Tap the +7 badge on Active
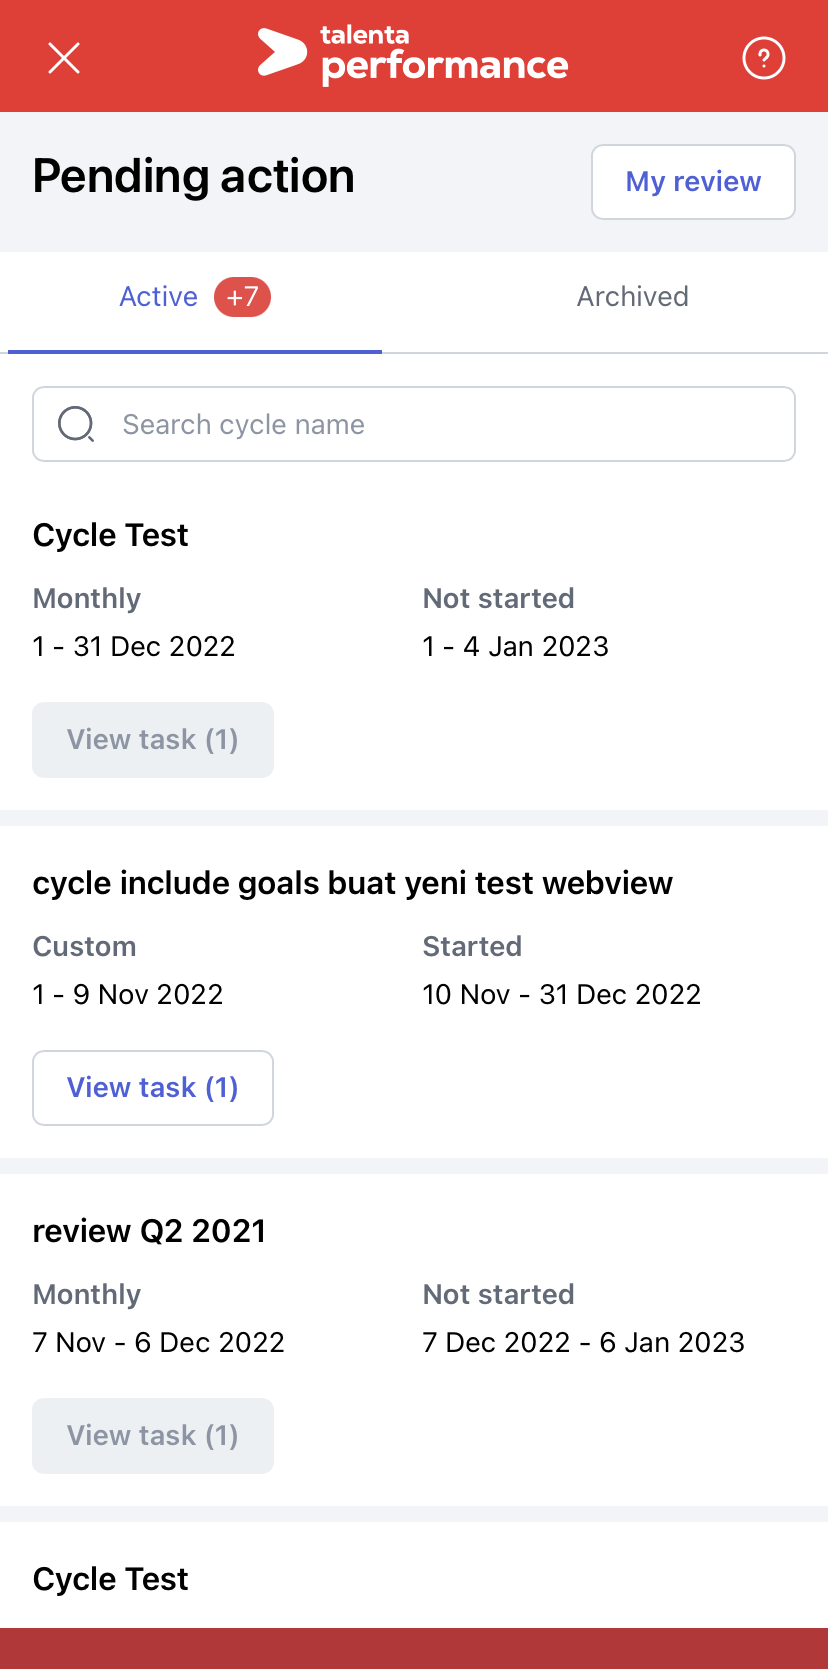The height and width of the screenshot is (1669, 828). pos(242,297)
